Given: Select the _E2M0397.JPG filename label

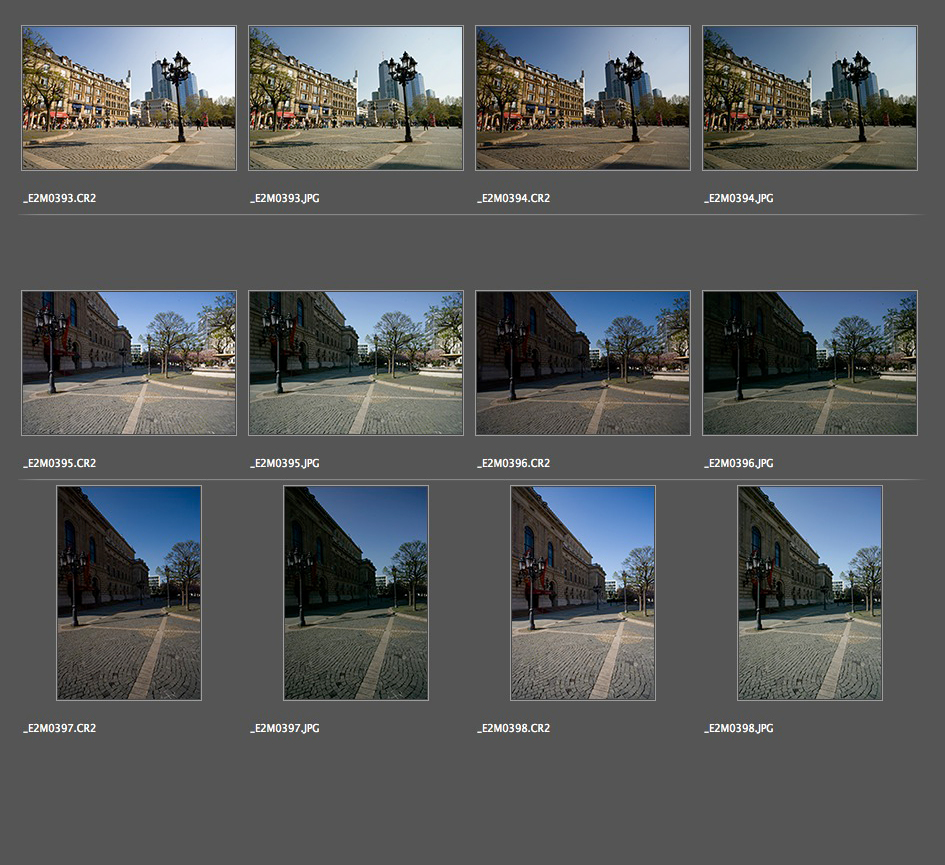Looking at the screenshot, I should [285, 729].
